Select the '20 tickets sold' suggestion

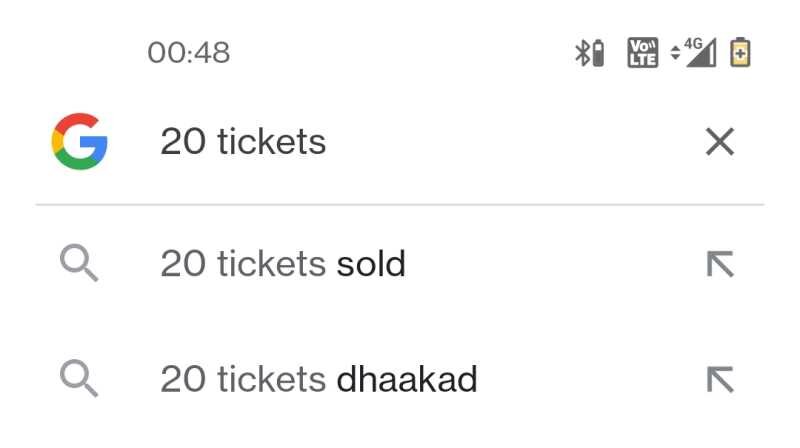coord(283,264)
